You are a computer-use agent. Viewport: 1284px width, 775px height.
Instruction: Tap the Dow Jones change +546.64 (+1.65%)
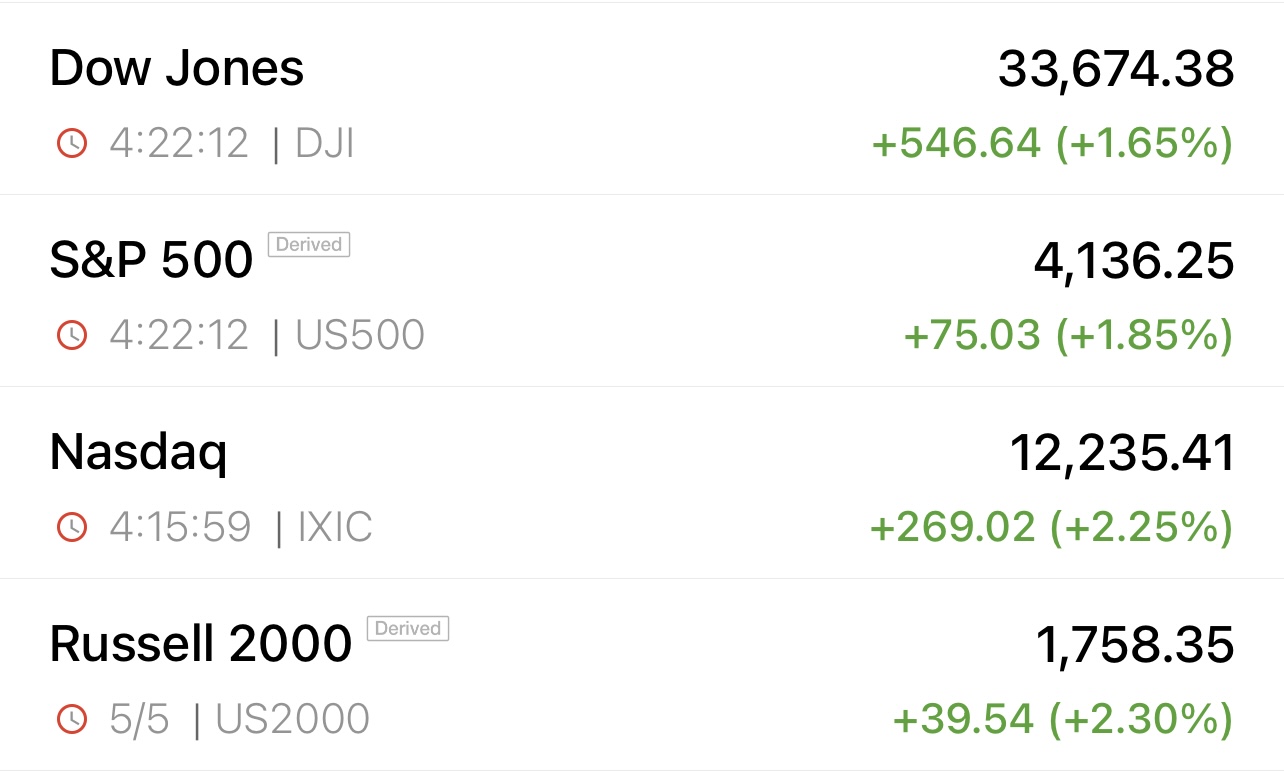pyautogui.click(x=1052, y=144)
